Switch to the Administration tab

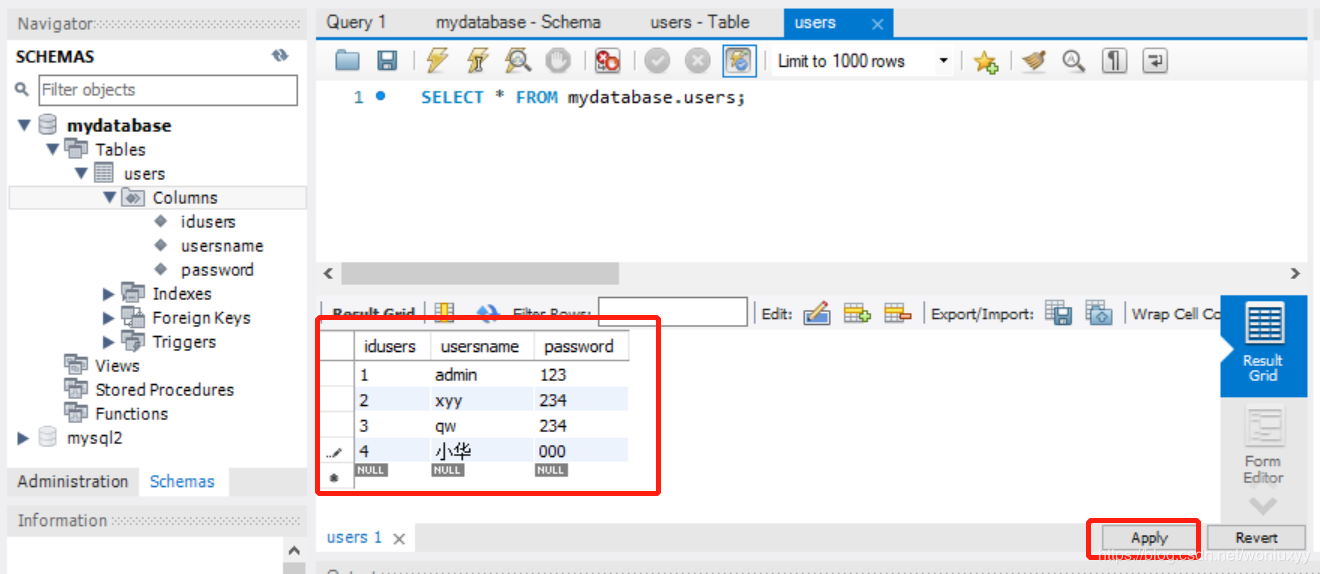point(73,481)
